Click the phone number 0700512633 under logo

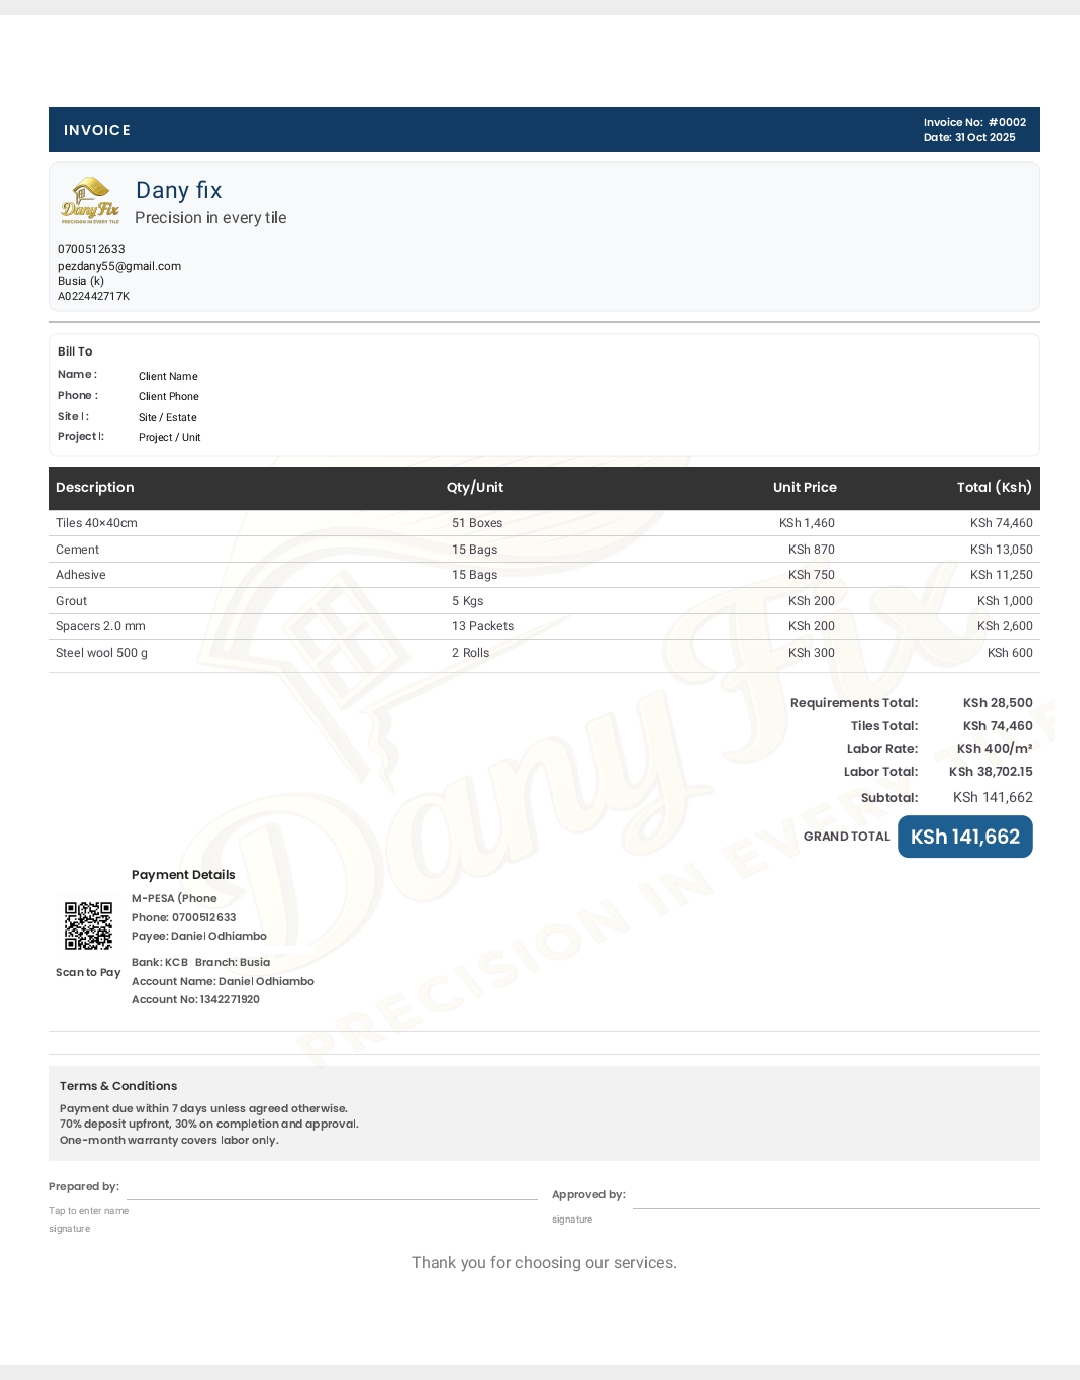coord(91,248)
